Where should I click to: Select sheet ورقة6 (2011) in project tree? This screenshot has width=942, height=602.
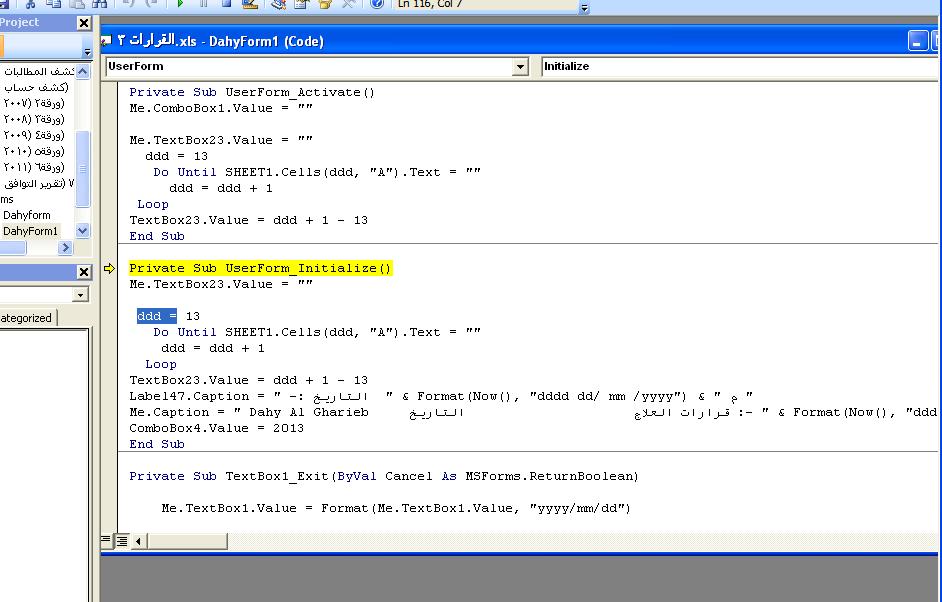(x=34, y=167)
